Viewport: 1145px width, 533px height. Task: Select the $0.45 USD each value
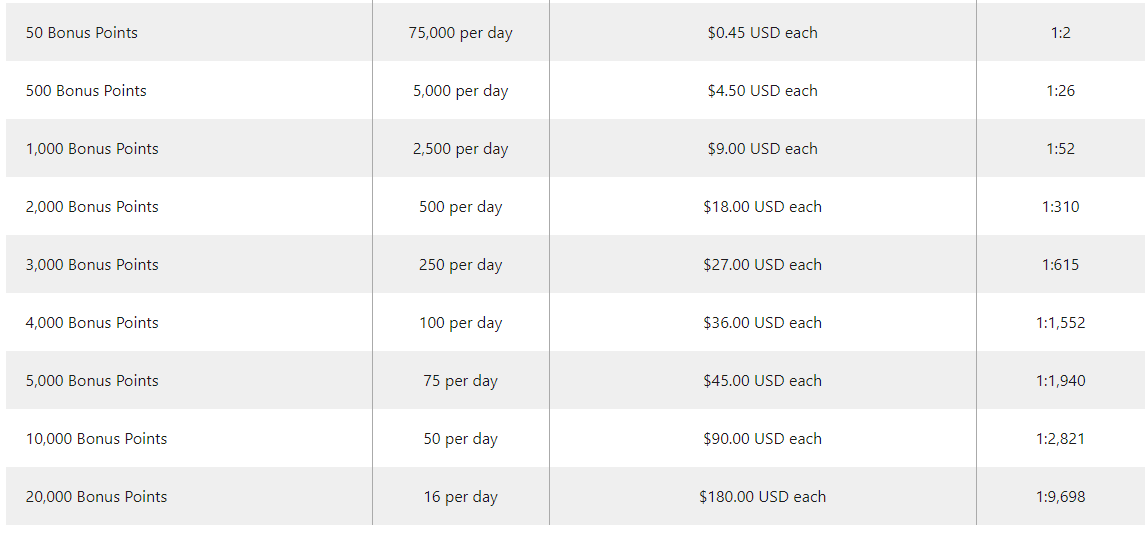coord(762,33)
